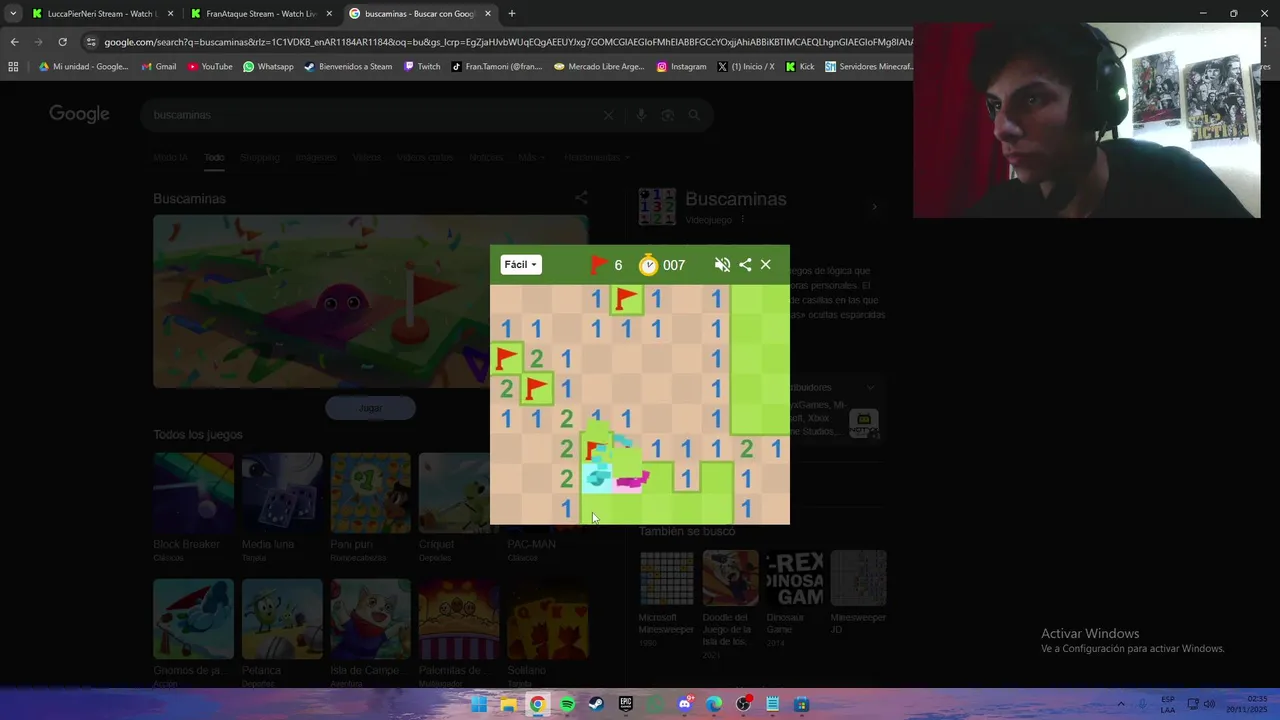This screenshot has width=1280, height=720.
Task: Open the Bienvenidos a Steam bookmark
Action: 348,67
